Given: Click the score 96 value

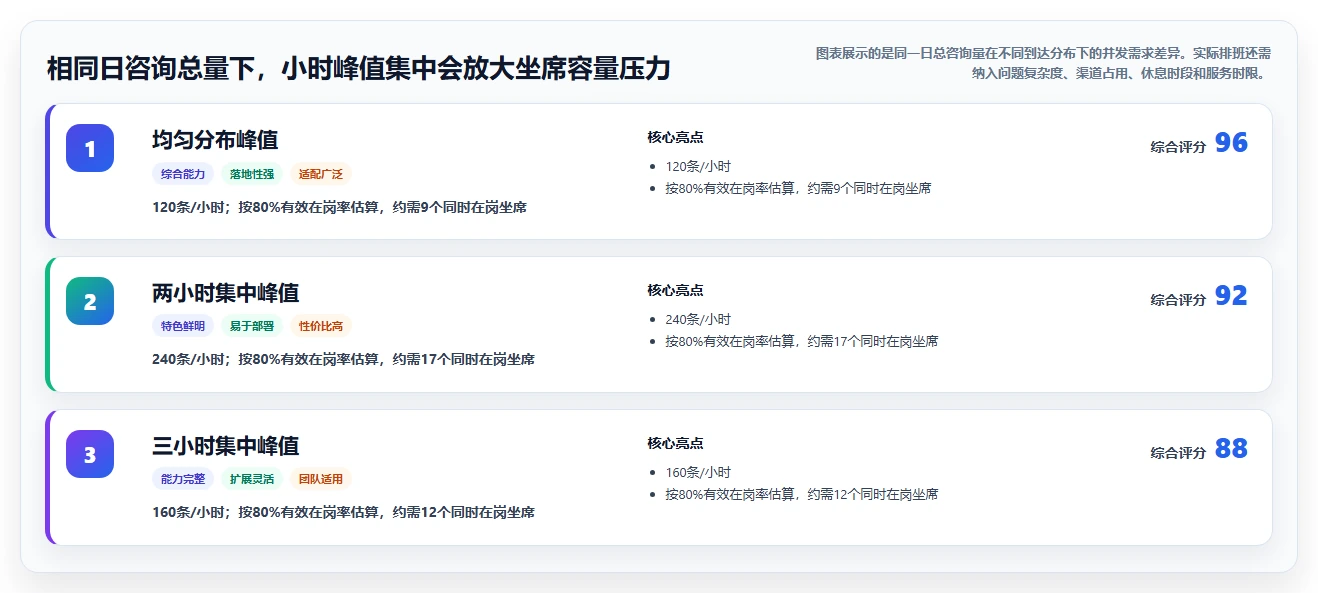Looking at the screenshot, I should coord(1231,143).
